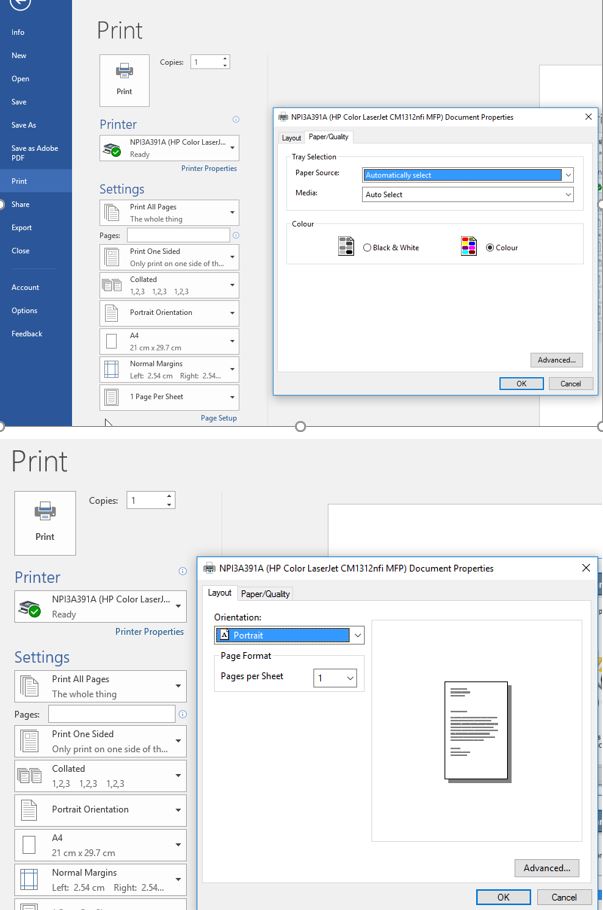Click the page layout preview thumbnail in dialog
Image resolution: width=603 pixels, height=910 pixels.
pyautogui.click(x=476, y=731)
